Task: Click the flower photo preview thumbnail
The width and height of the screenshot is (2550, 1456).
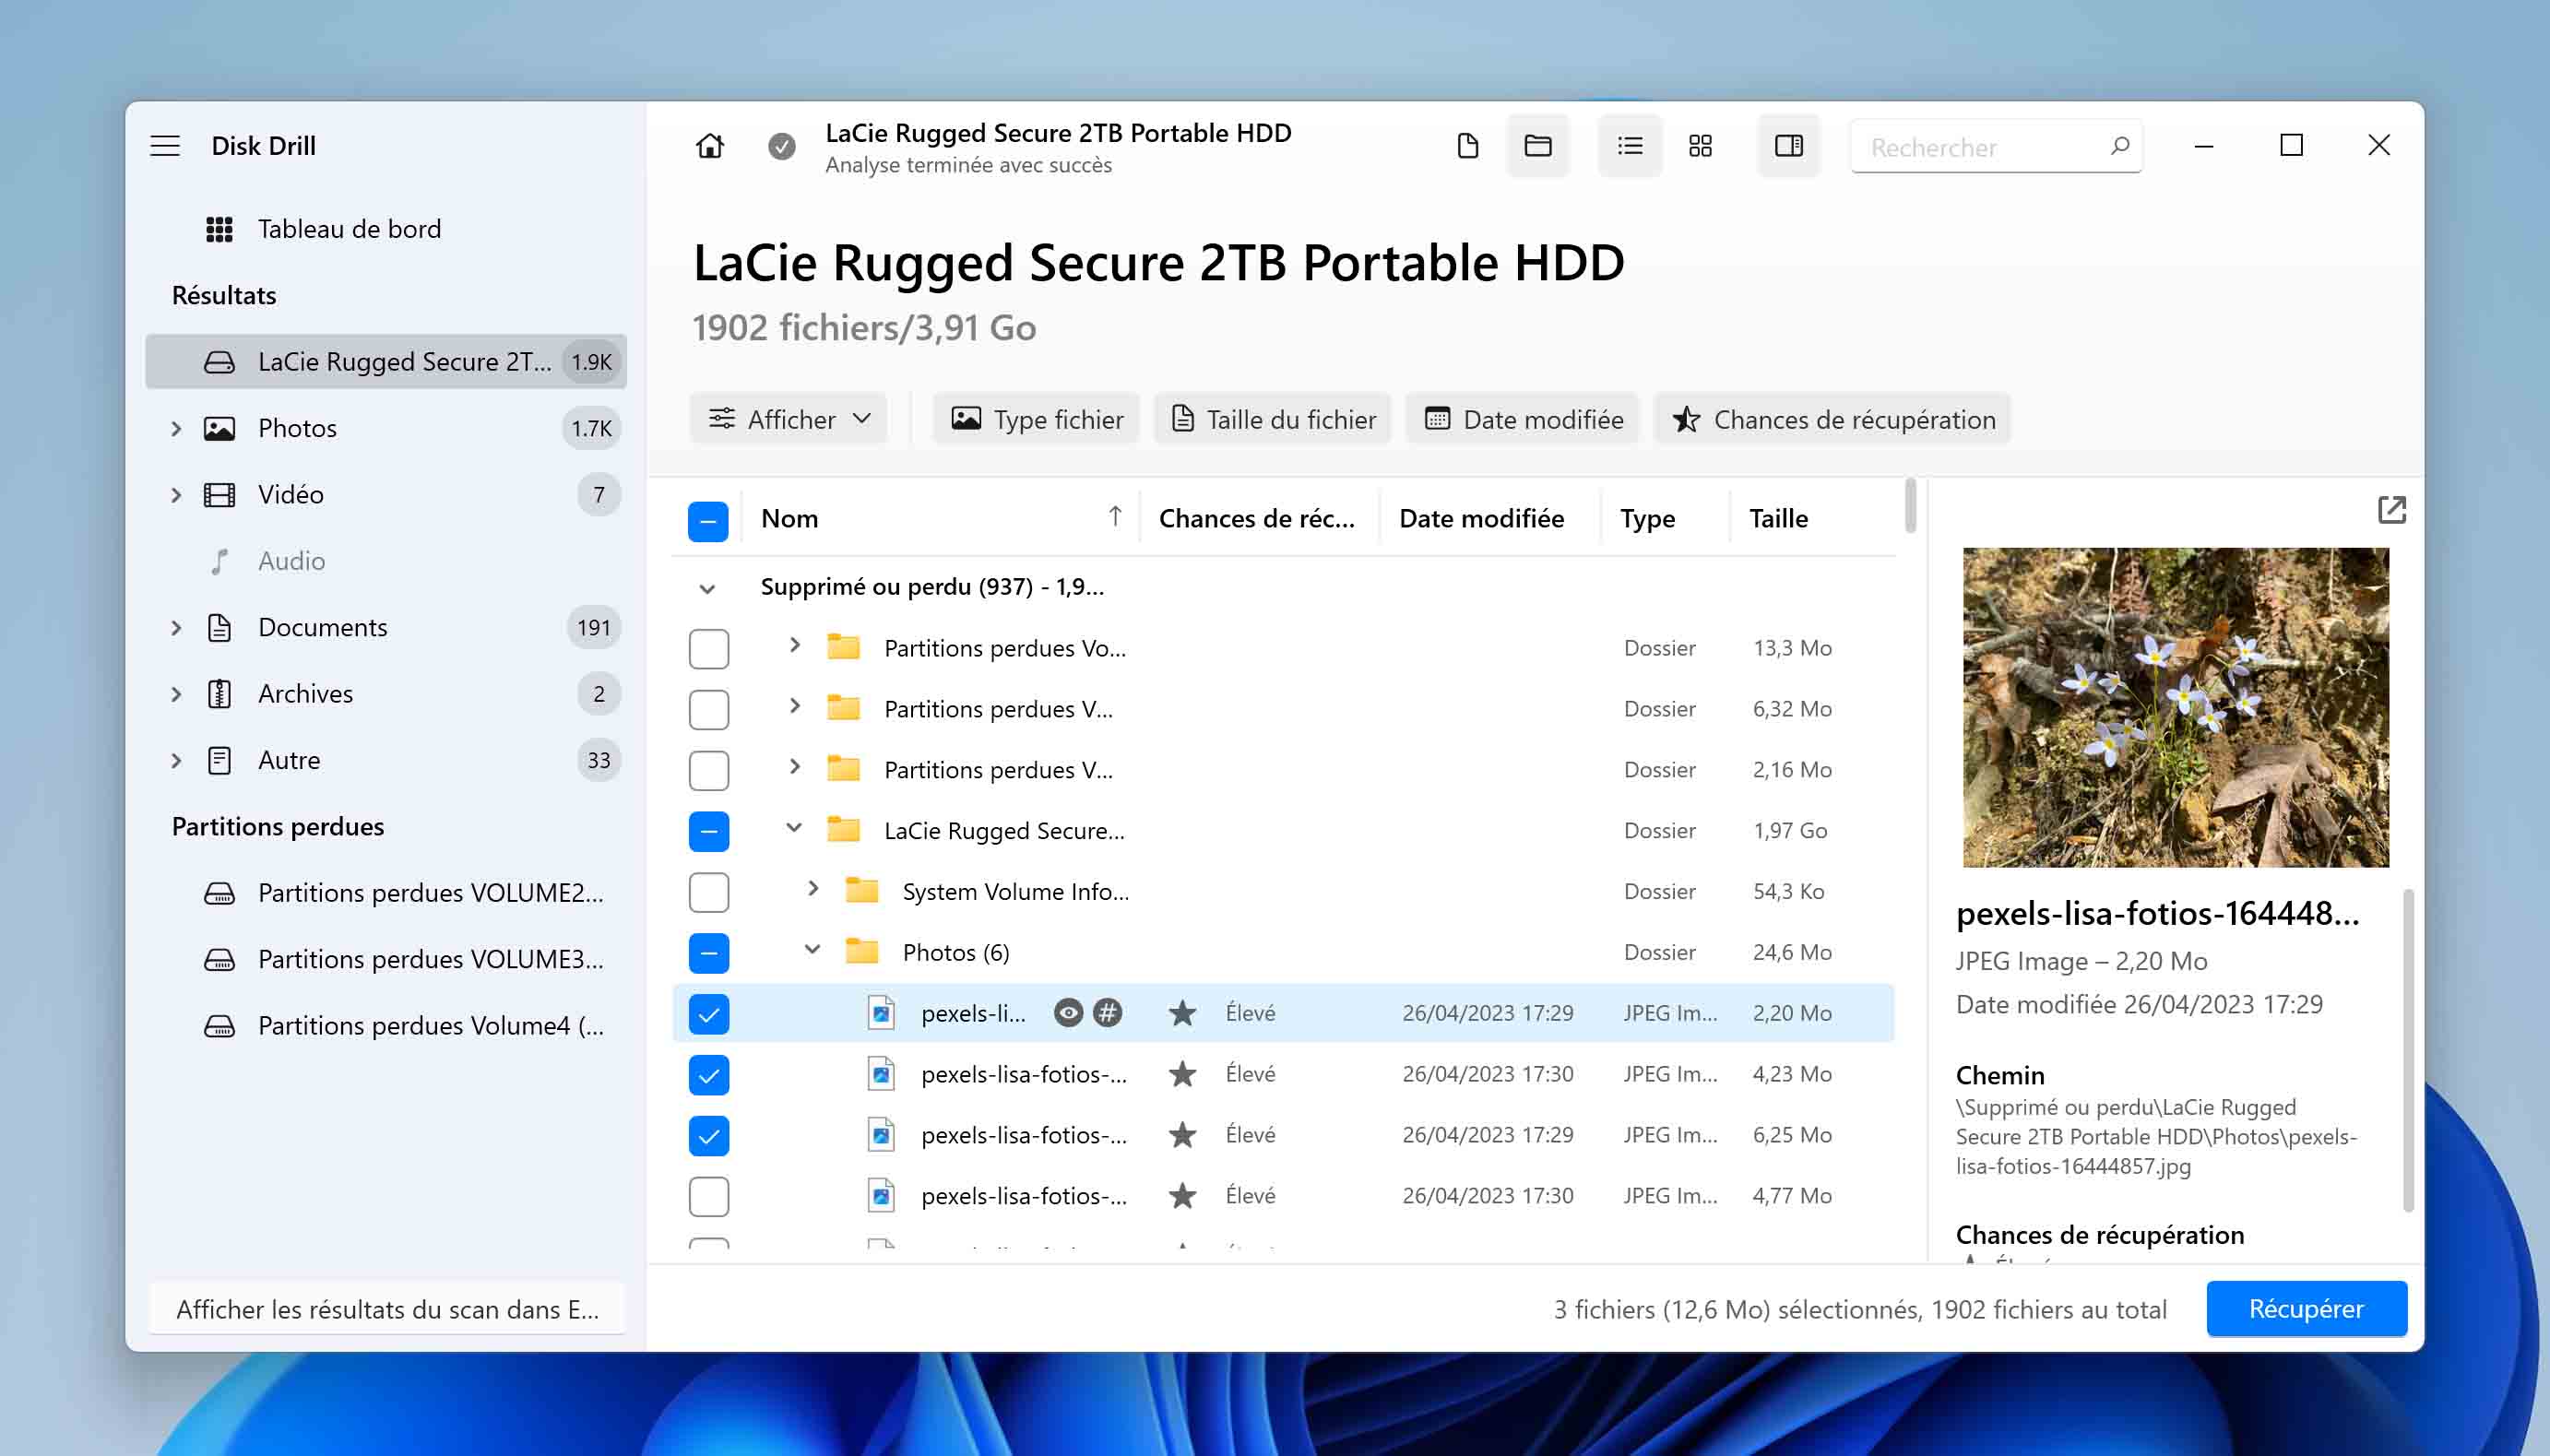Action: click(x=2175, y=707)
